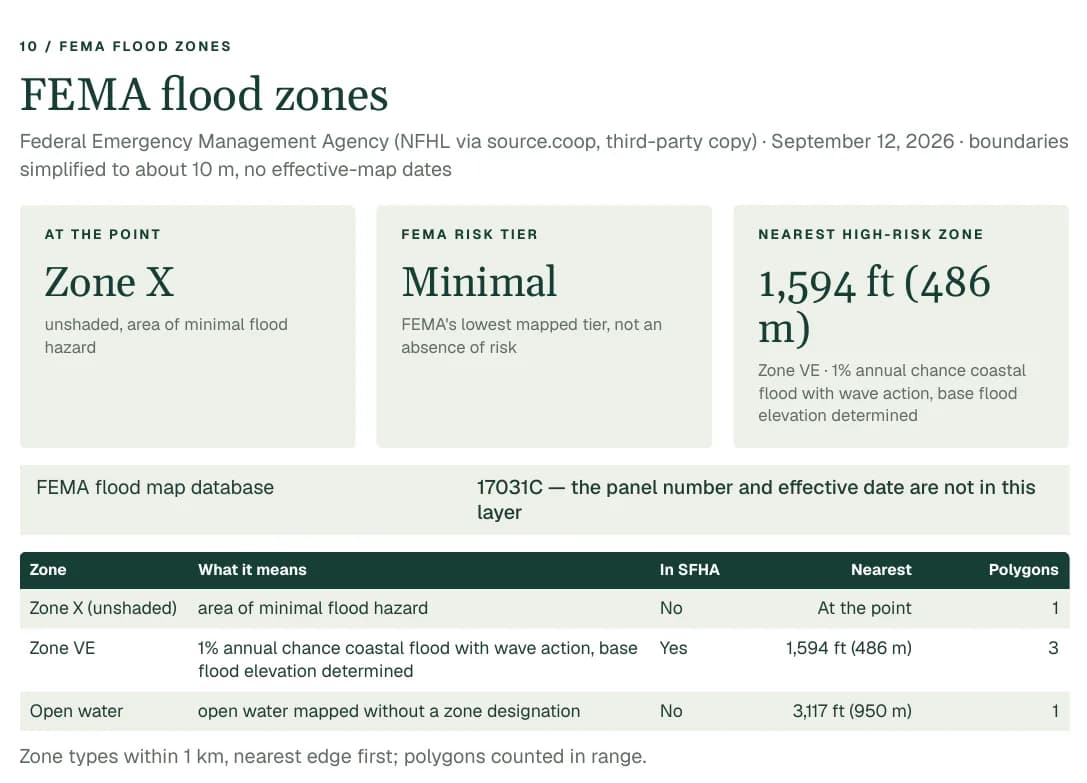
Task: Click "FEMA's lowest mapped tier" caption
Action: point(532,336)
